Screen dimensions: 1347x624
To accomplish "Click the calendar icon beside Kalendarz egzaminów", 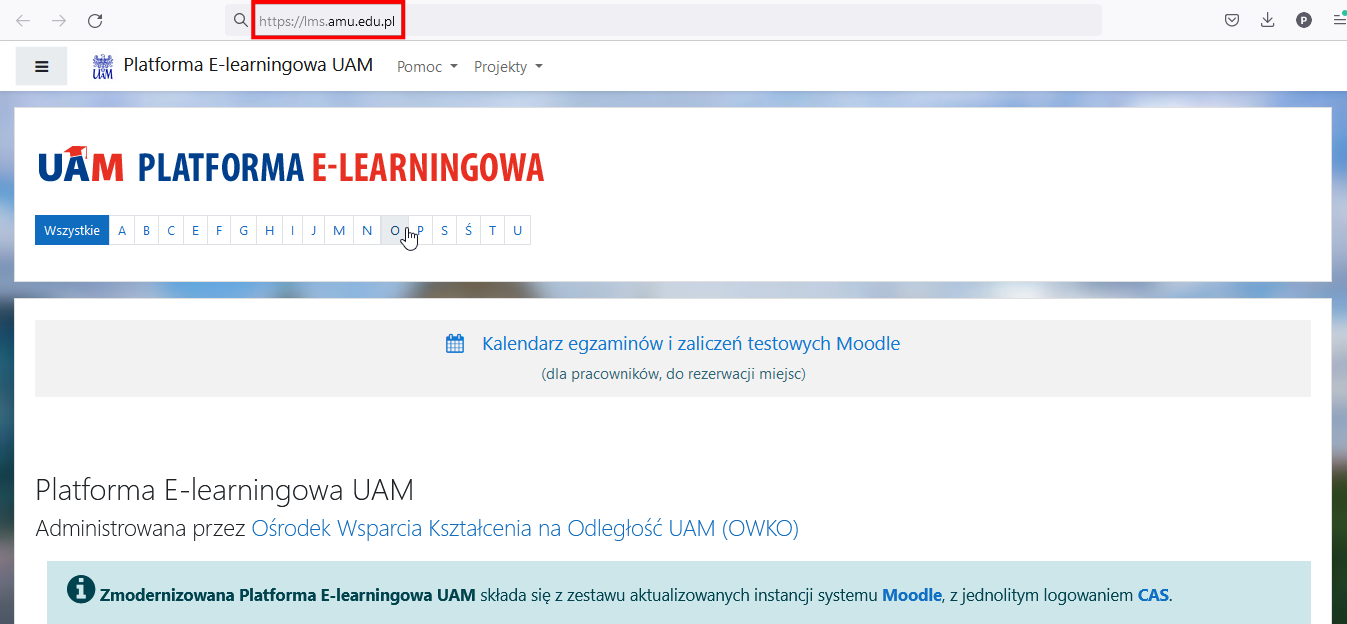I will click(x=455, y=342).
